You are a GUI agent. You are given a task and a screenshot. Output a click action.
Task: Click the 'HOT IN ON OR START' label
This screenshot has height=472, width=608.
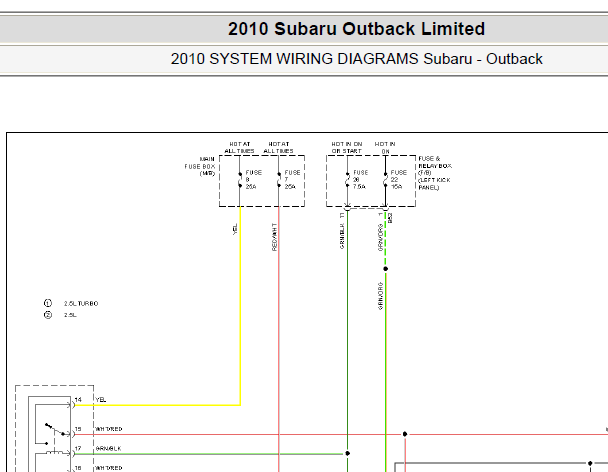pos(347,147)
